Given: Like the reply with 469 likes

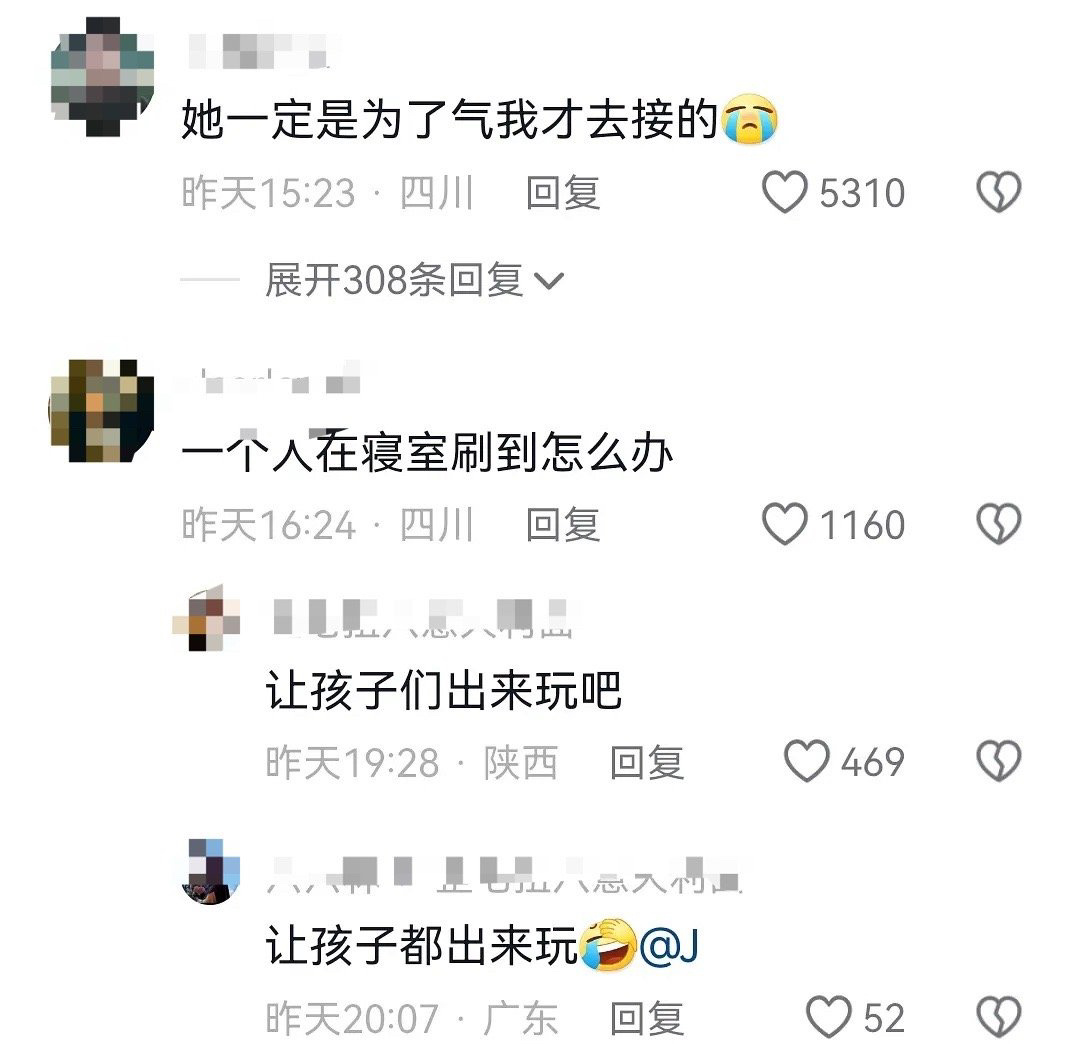Looking at the screenshot, I should 807,761.
